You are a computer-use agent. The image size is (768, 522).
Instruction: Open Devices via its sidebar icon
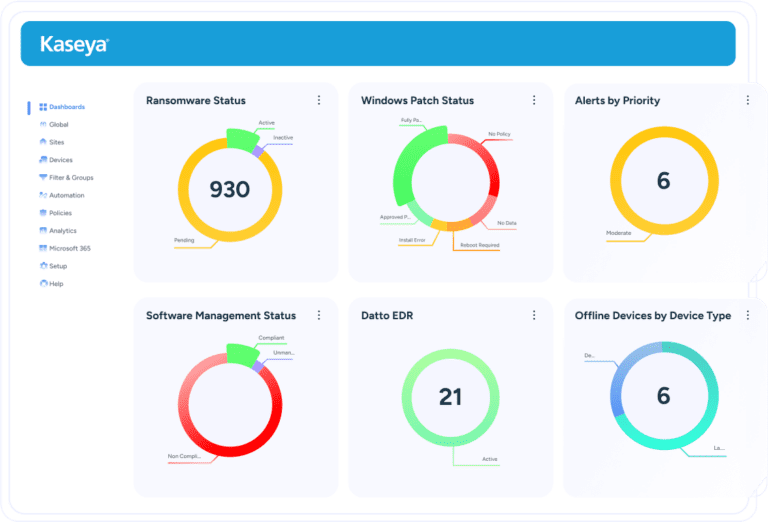tap(43, 160)
